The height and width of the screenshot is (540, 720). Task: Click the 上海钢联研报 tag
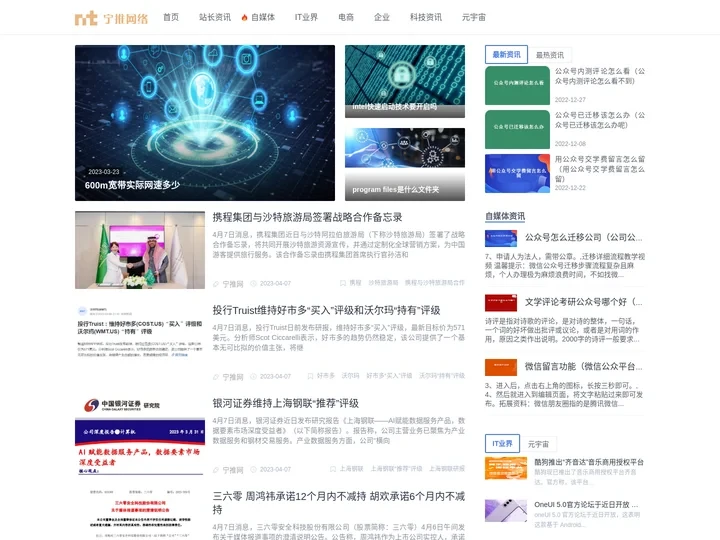pyautogui.click(x=447, y=469)
